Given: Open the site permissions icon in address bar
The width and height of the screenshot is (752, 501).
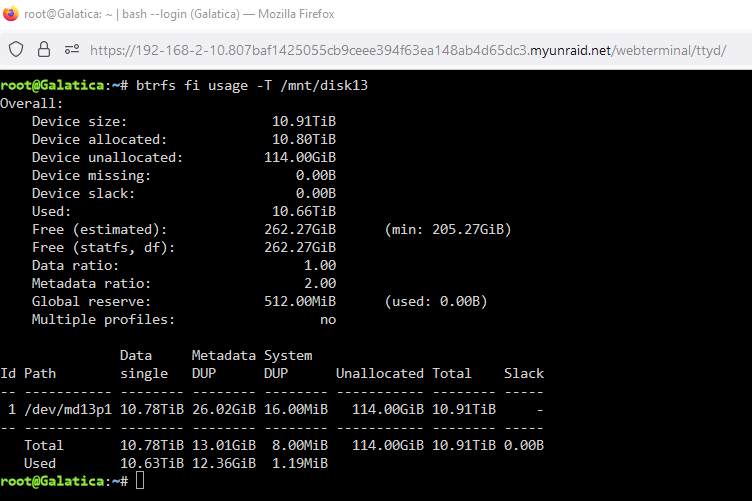Looking at the screenshot, I should [72, 49].
